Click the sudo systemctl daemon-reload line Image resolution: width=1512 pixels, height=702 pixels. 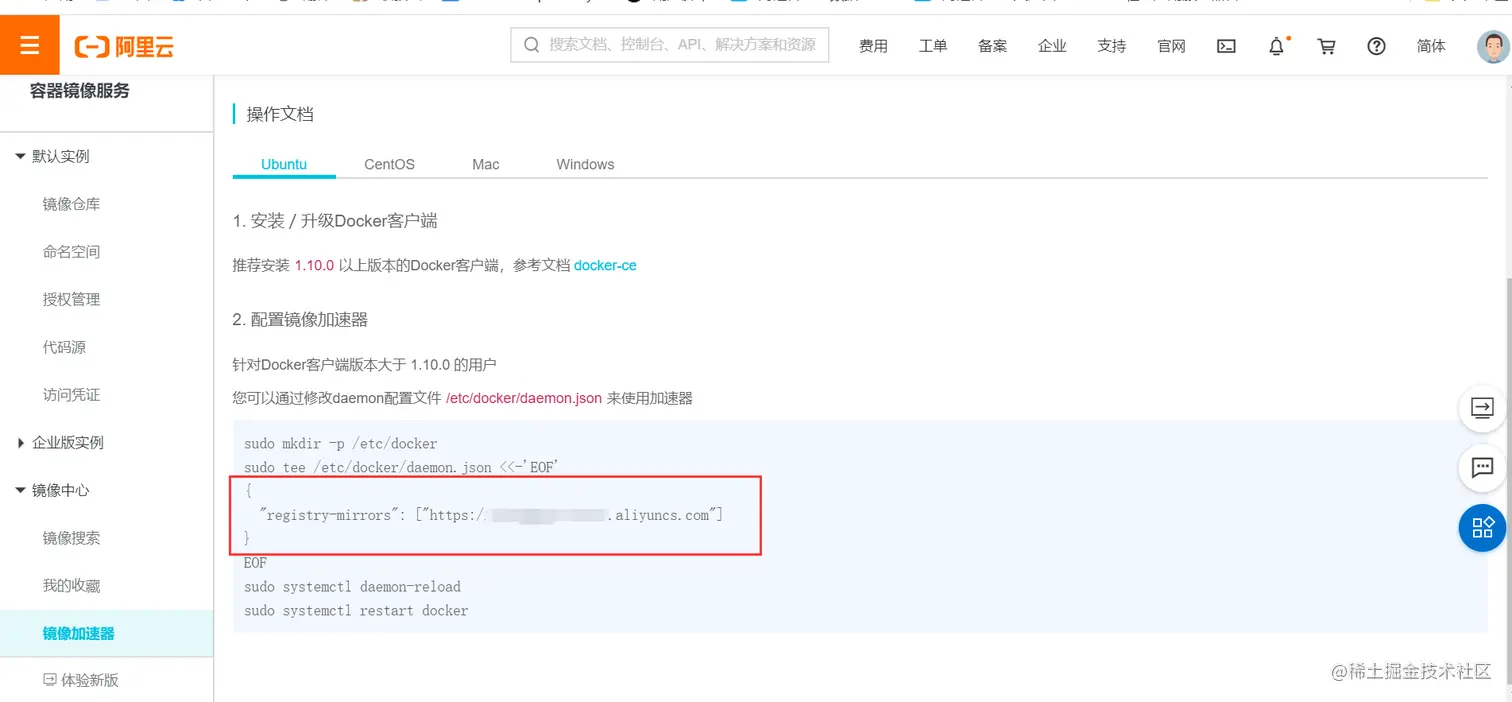(x=352, y=587)
